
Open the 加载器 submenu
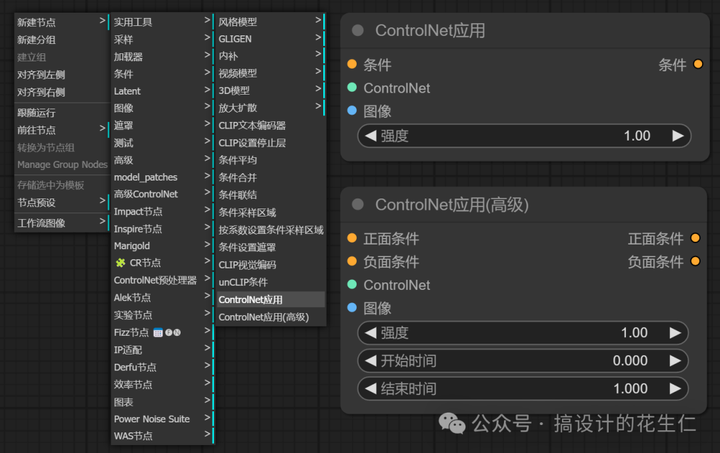pyautogui.click(x=162, y=56)
